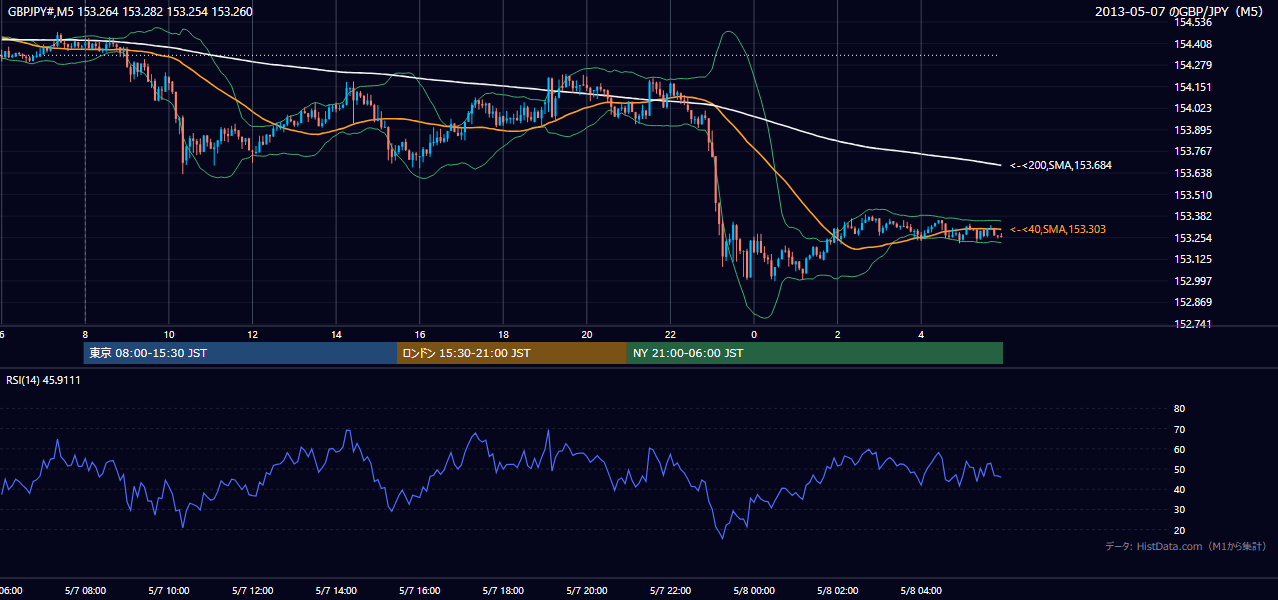Click price axis label 154.023
Viewport: 1278px width, 600px height.
[x=1192, y=108]
